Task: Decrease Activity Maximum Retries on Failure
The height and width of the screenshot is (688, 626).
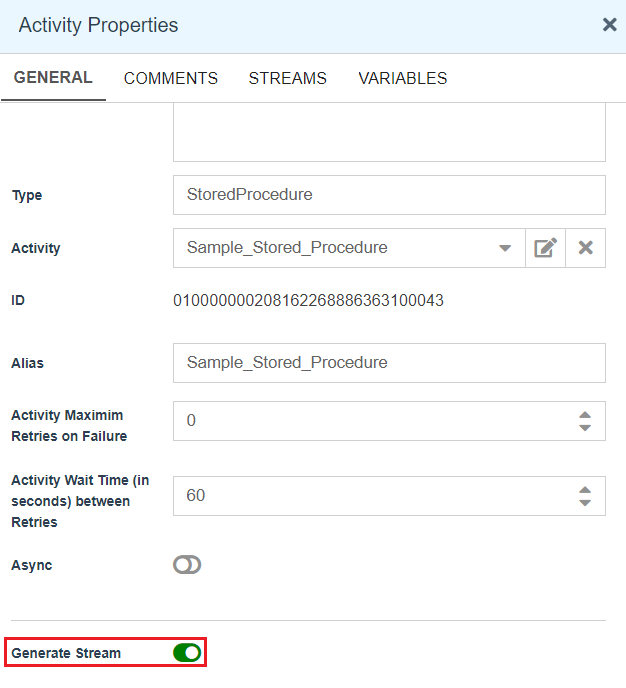Action: pyautogui.click(x=585, y=428)
